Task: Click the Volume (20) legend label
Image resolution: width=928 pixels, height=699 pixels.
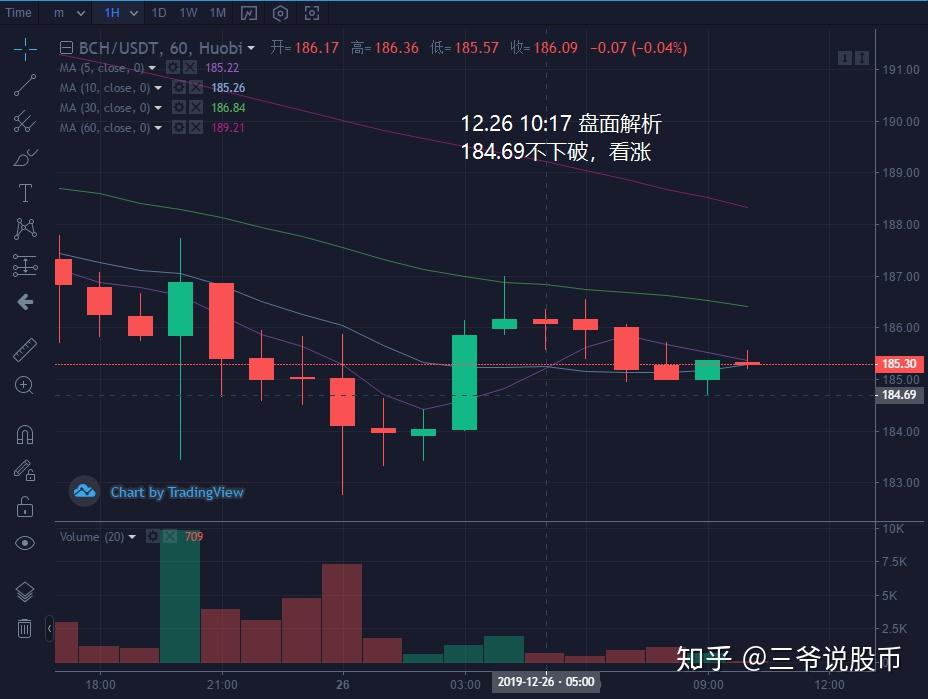Action: click(92, 537)
